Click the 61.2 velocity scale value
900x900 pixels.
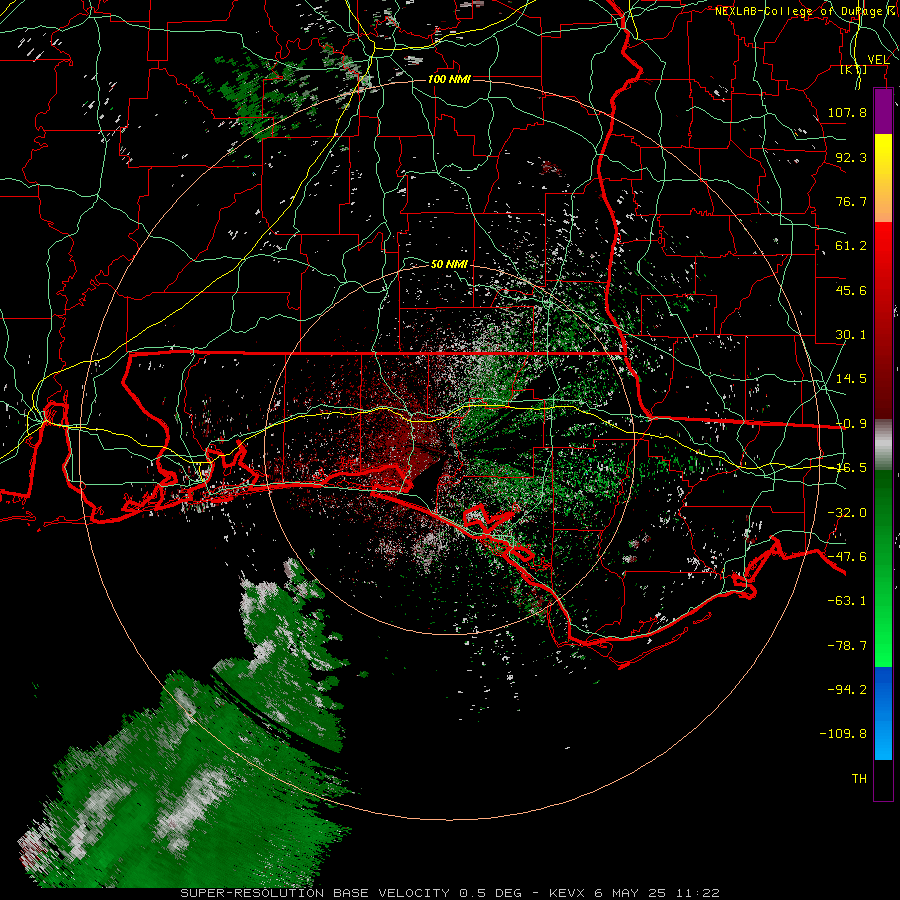[x=851, y=246]
